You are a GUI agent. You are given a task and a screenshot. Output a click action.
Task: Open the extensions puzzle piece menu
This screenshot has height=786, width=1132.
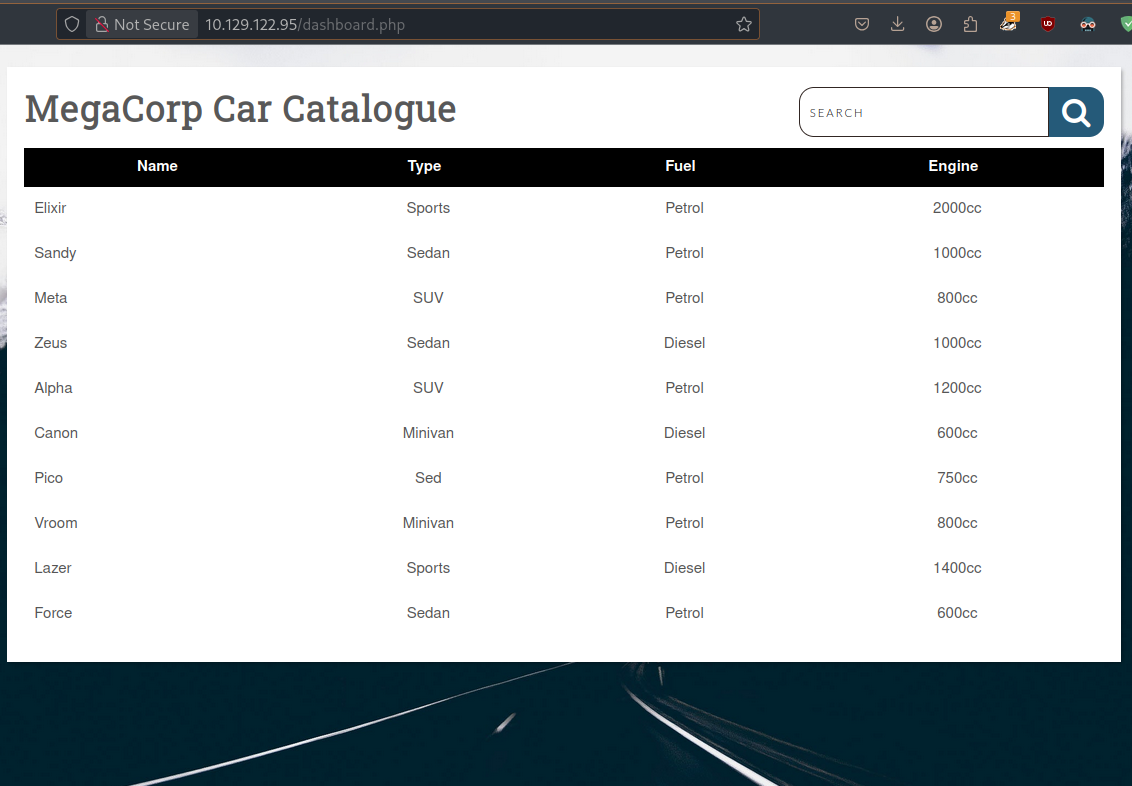[970, 24]
